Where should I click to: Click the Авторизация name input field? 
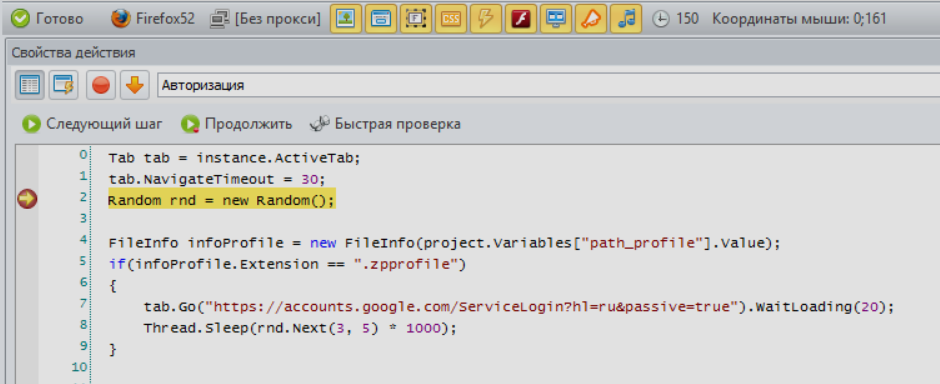coord(549,85)
